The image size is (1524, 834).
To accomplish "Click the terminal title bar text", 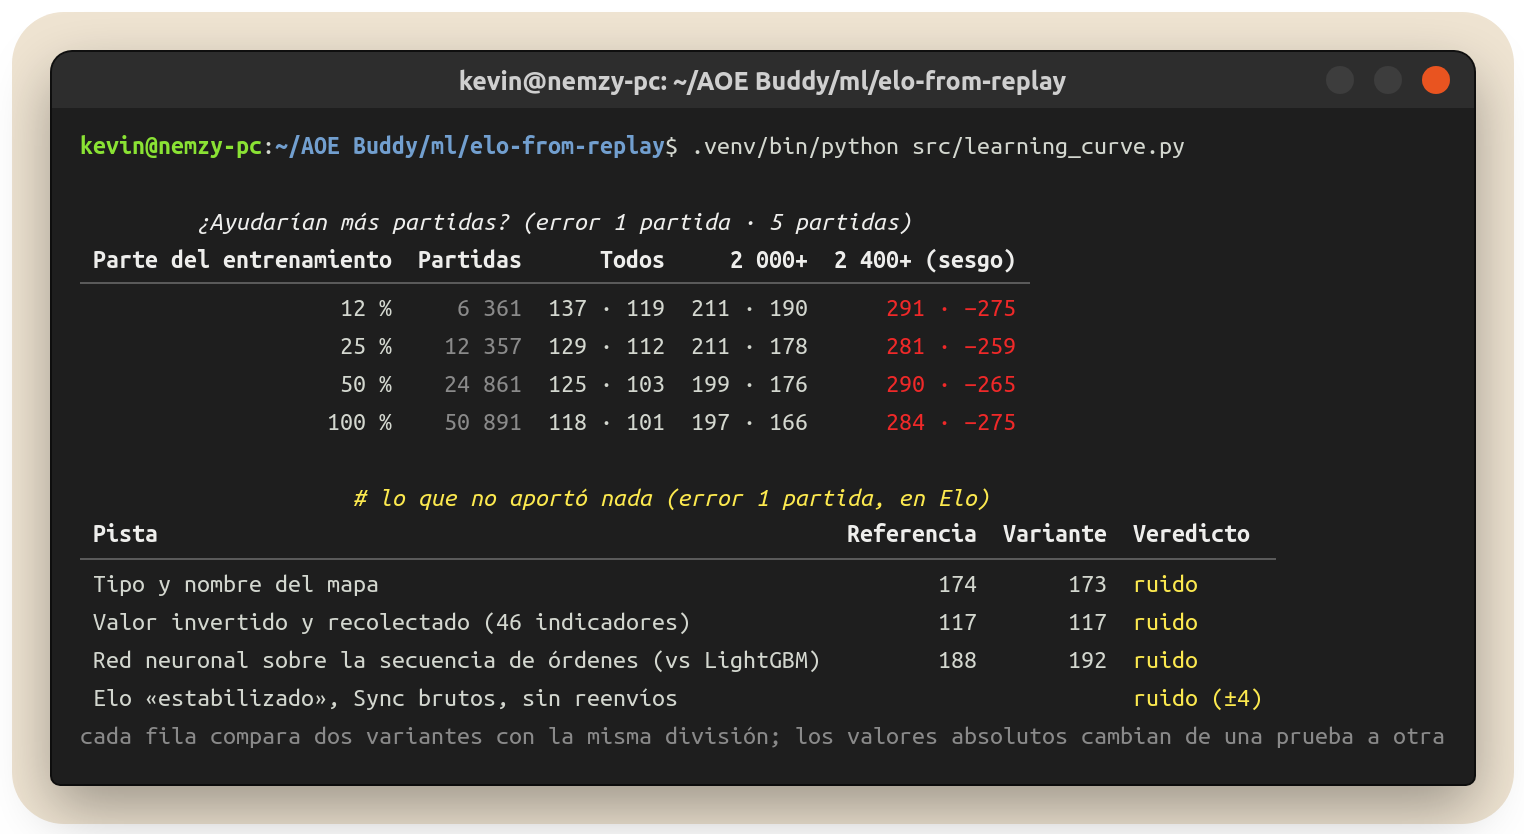I will tap(762, 81).
